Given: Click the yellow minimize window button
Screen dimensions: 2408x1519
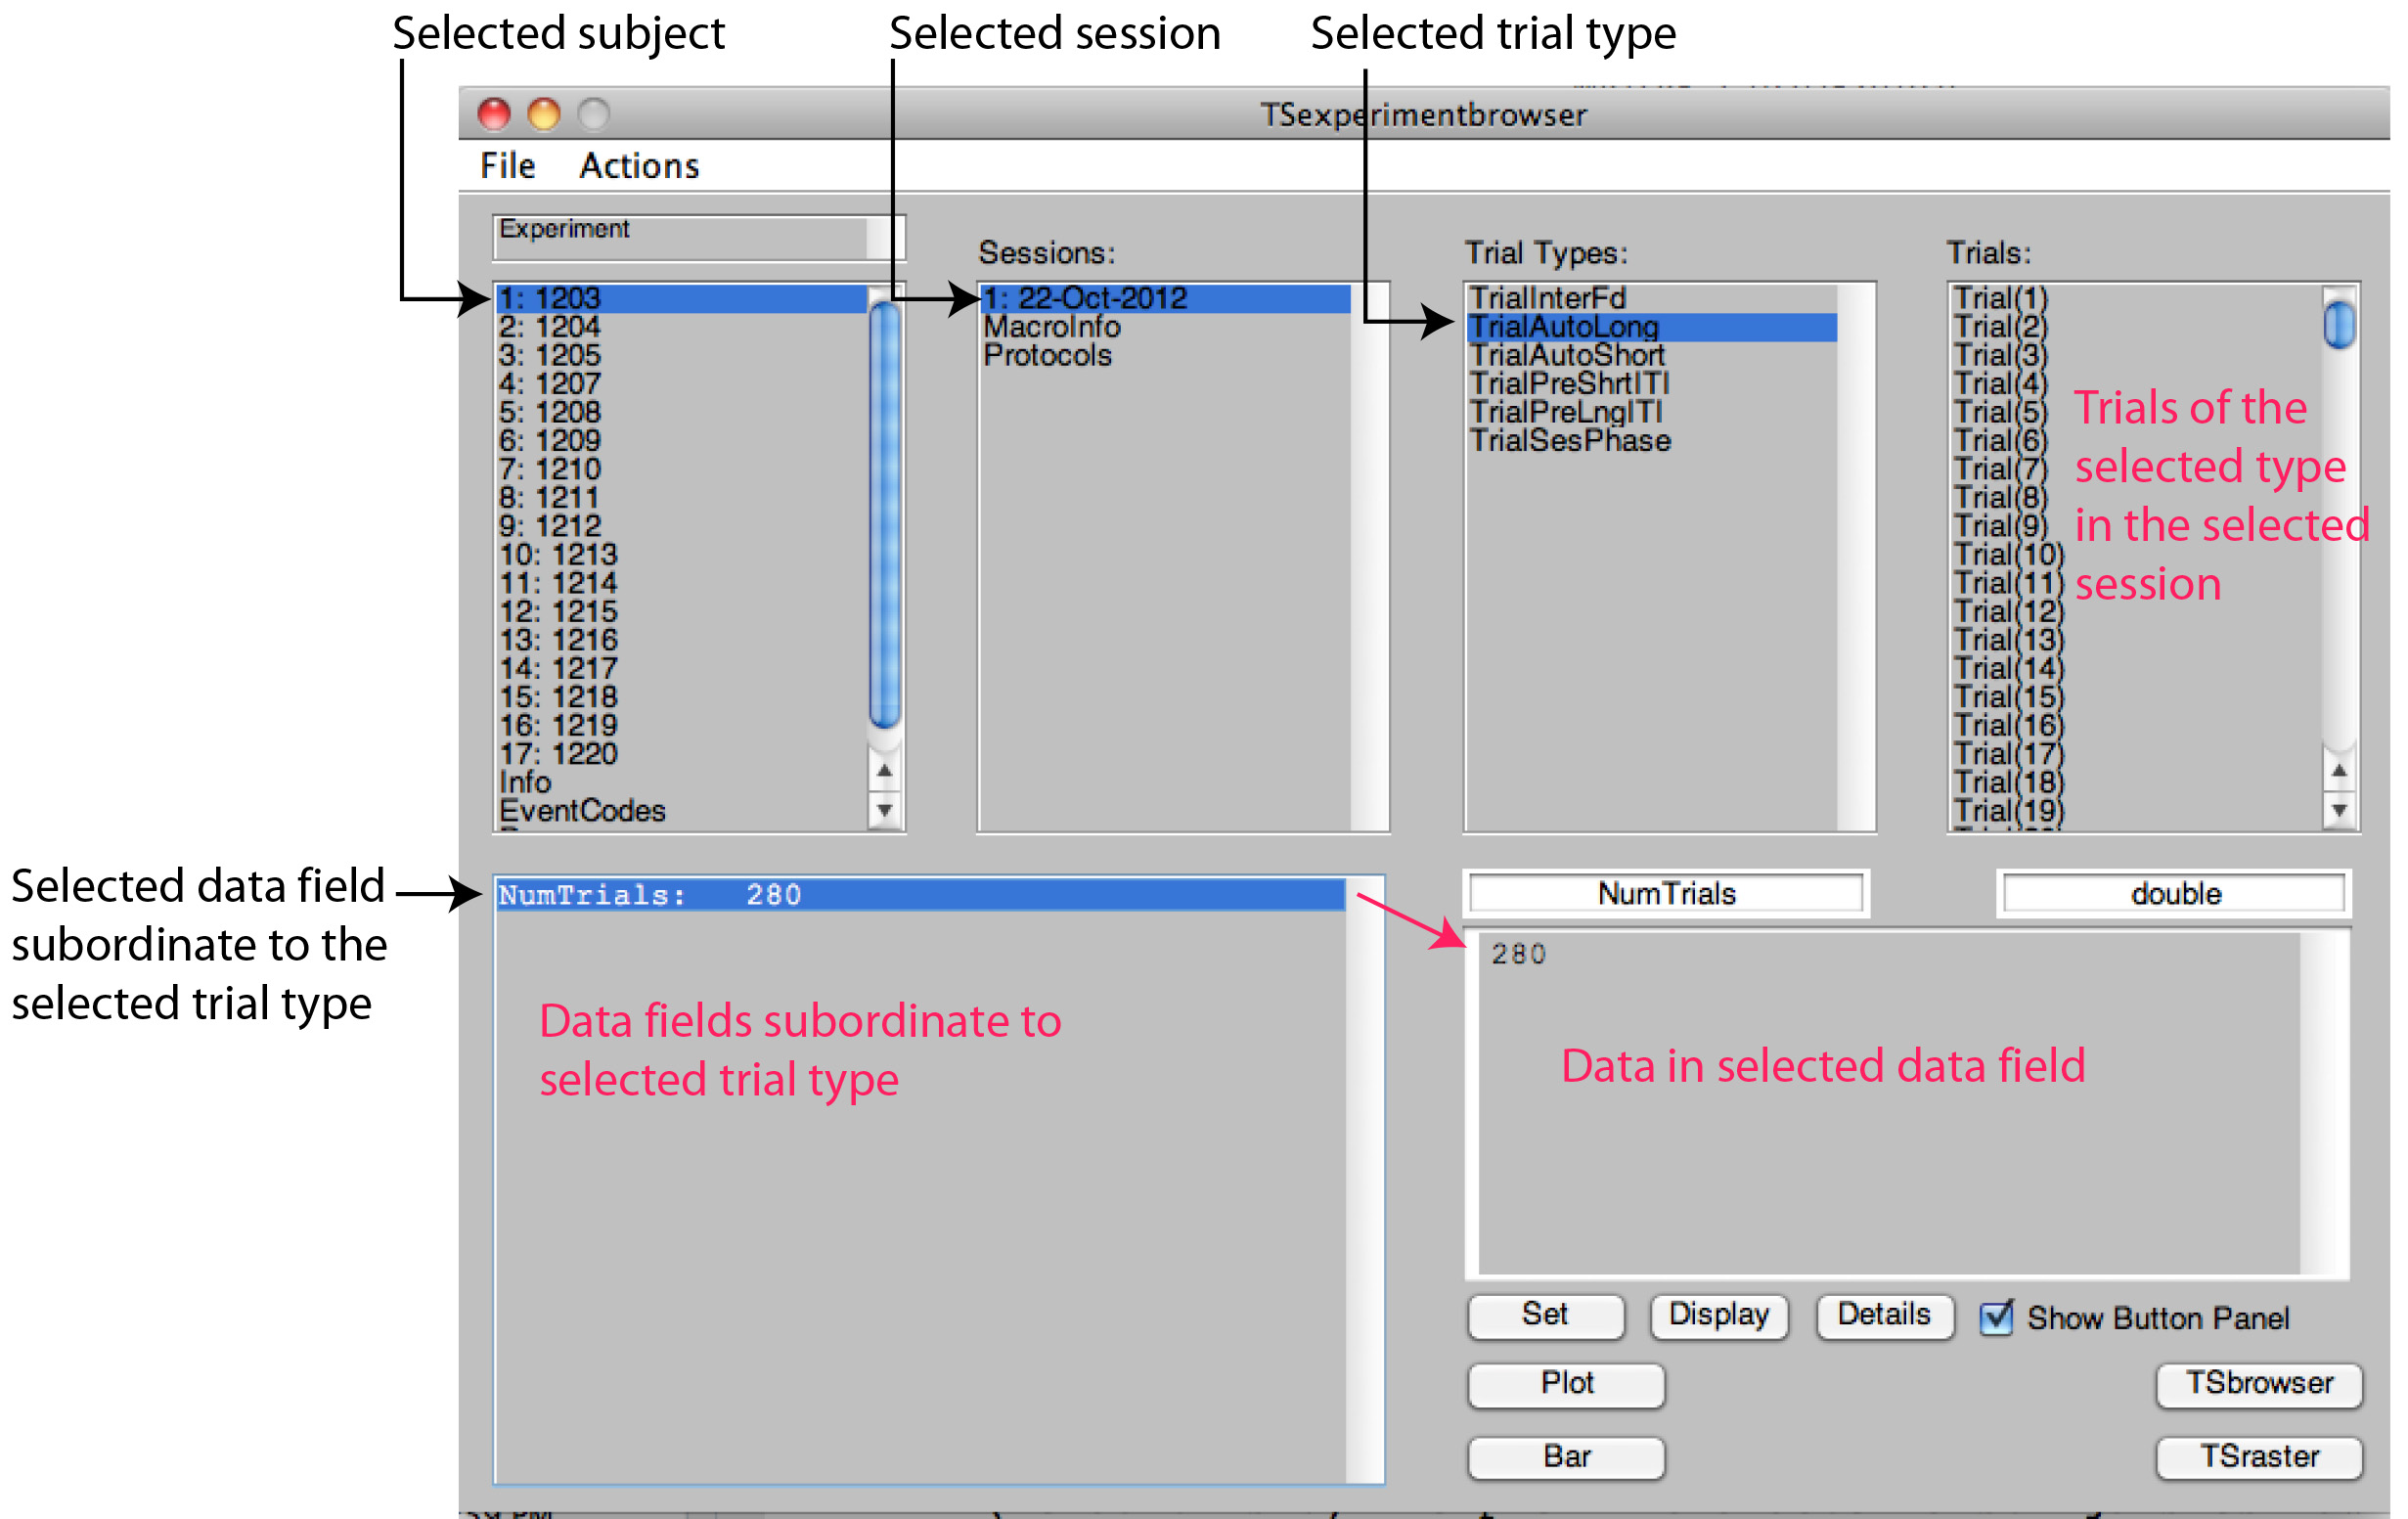Looking at the screenshot, I should tap(544, 114).
